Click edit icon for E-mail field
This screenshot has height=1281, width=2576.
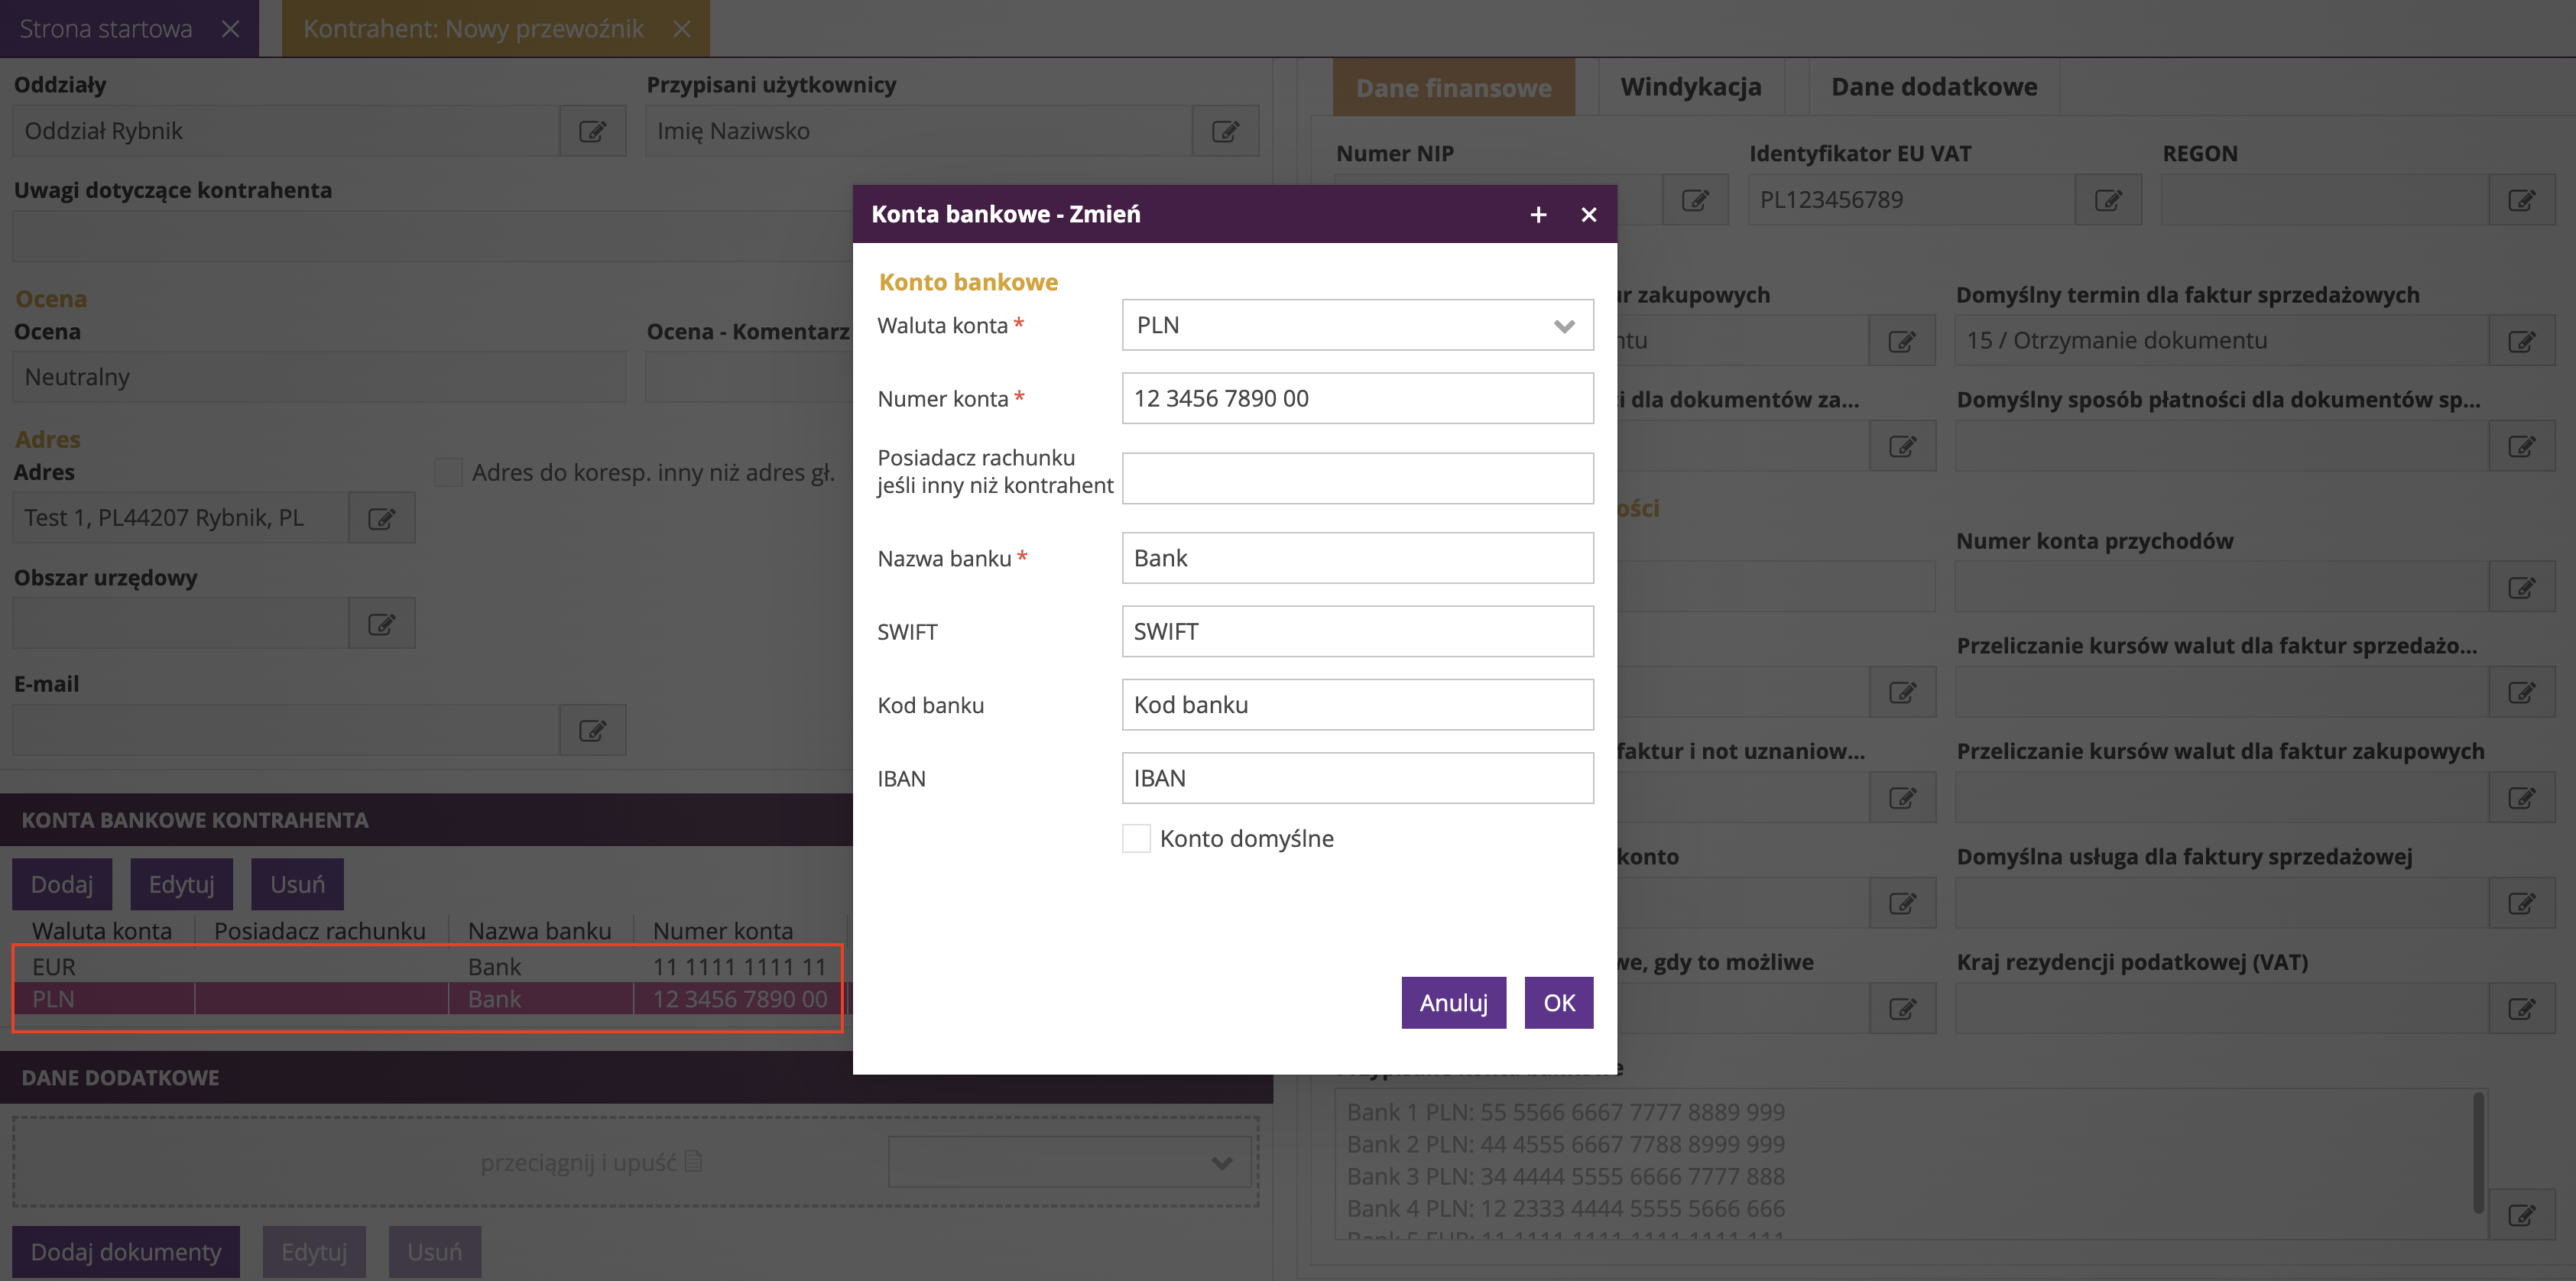(592, 730)
